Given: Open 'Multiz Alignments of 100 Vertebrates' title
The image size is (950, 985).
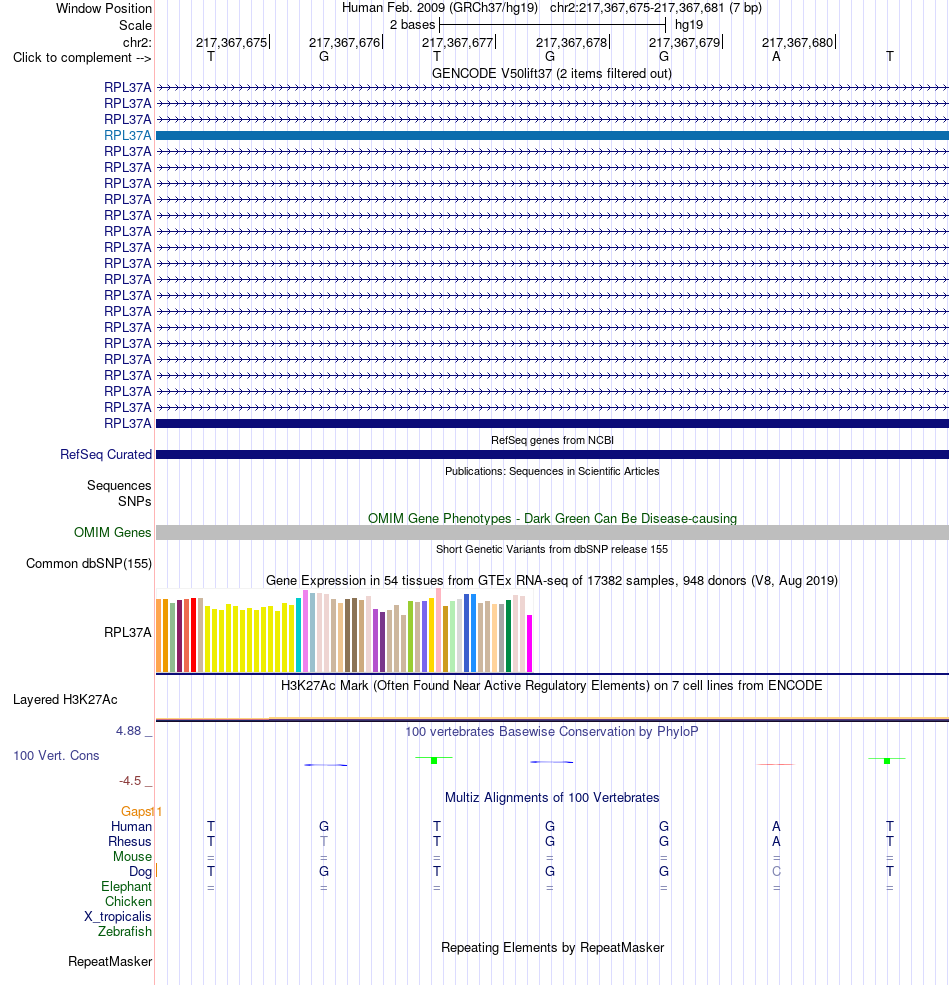Looking at the screenshot, I should click(x=552, y=797).
